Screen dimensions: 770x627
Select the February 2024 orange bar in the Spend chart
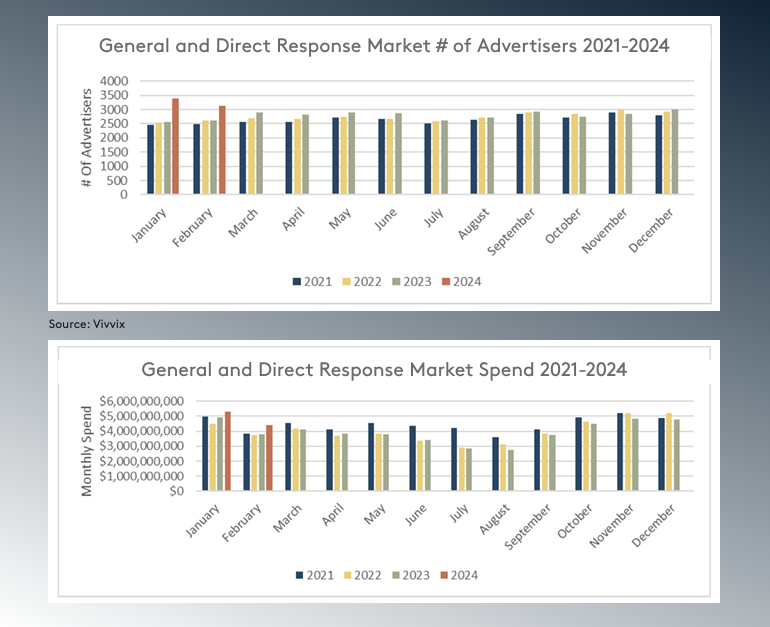pos(269,458)
